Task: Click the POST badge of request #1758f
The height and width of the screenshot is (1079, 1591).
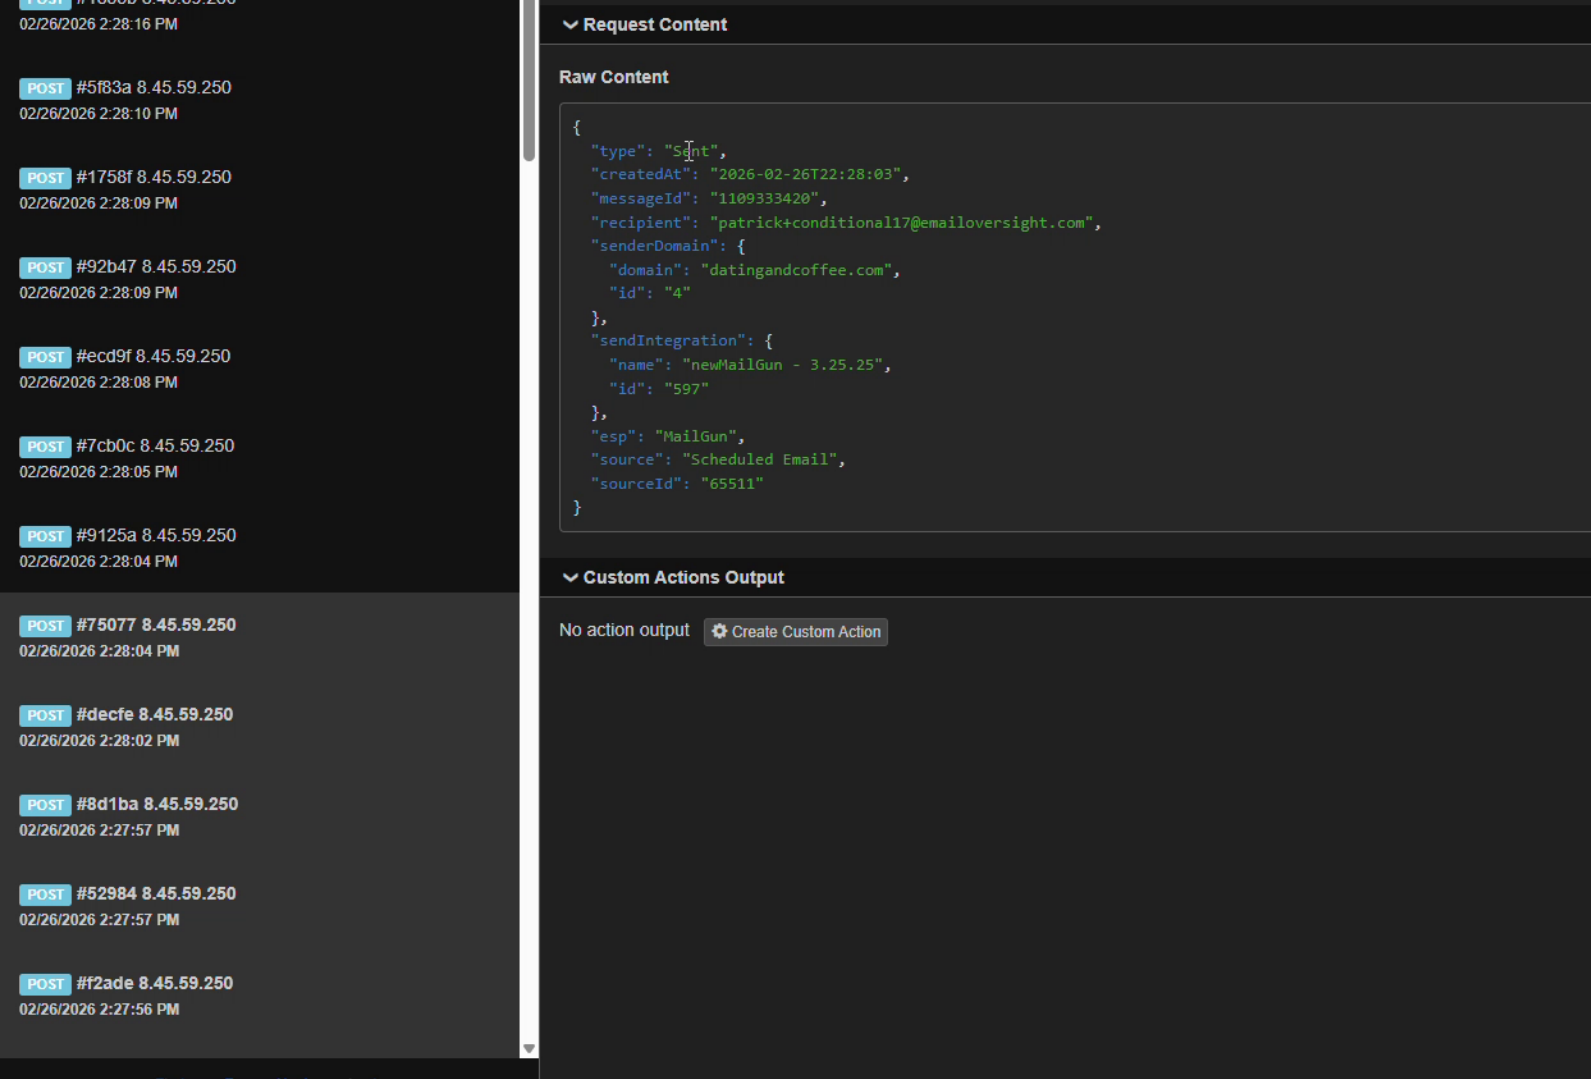Action: click(x=45, y=178)
